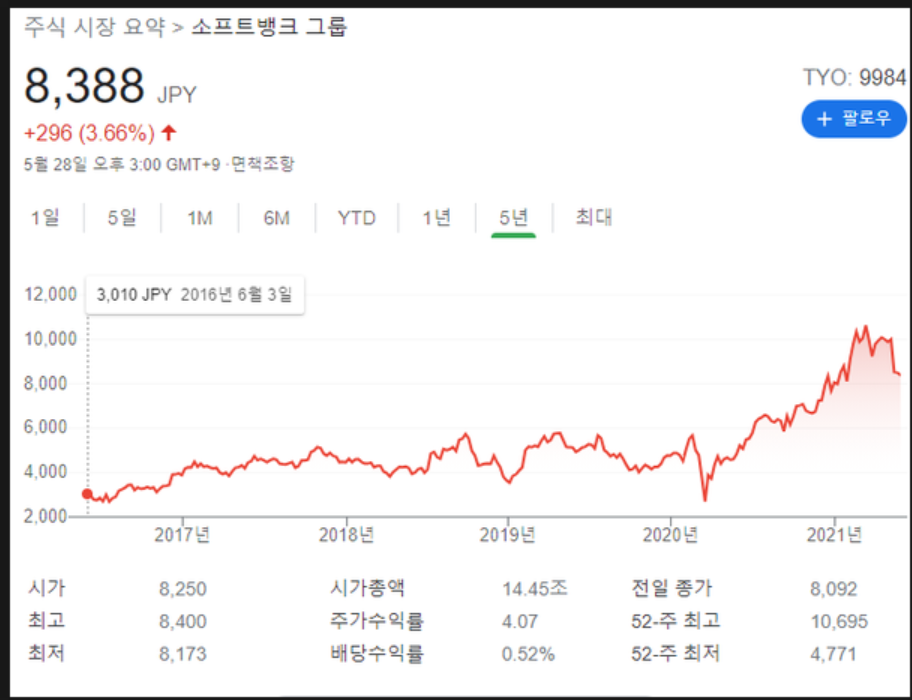Screen dimensions: 912x700
Task: Open 주식 시장 요약 breadcrumb link
Action: tap(94, 27)
